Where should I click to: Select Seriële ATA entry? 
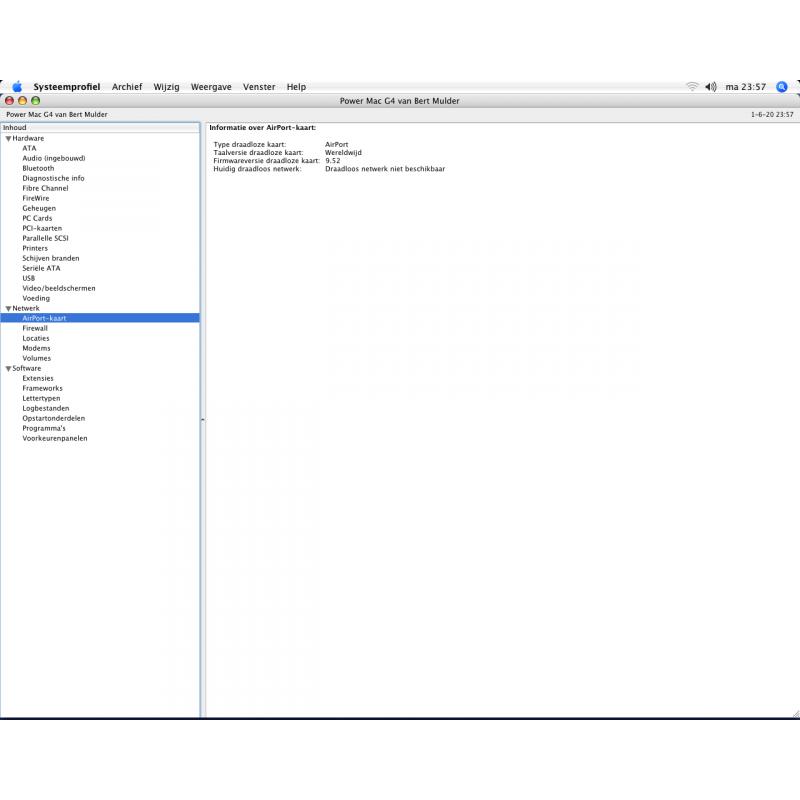point(41,268)
